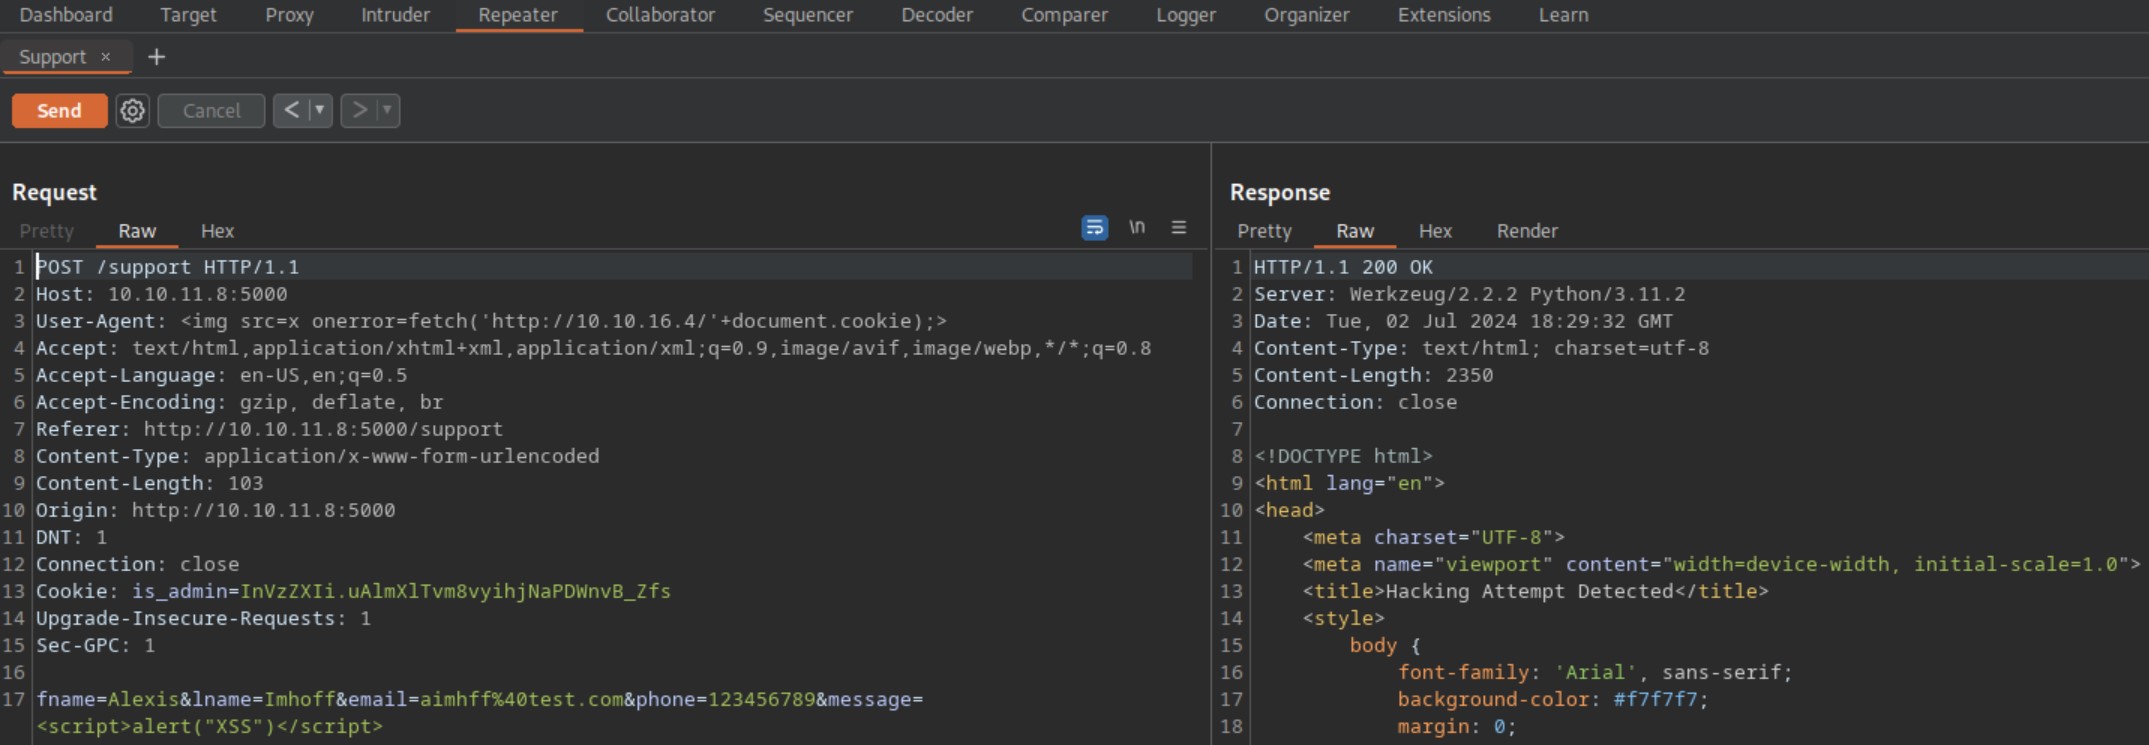Click the Send button
Screen dimensions: 2149x745
tap(59, 111)
